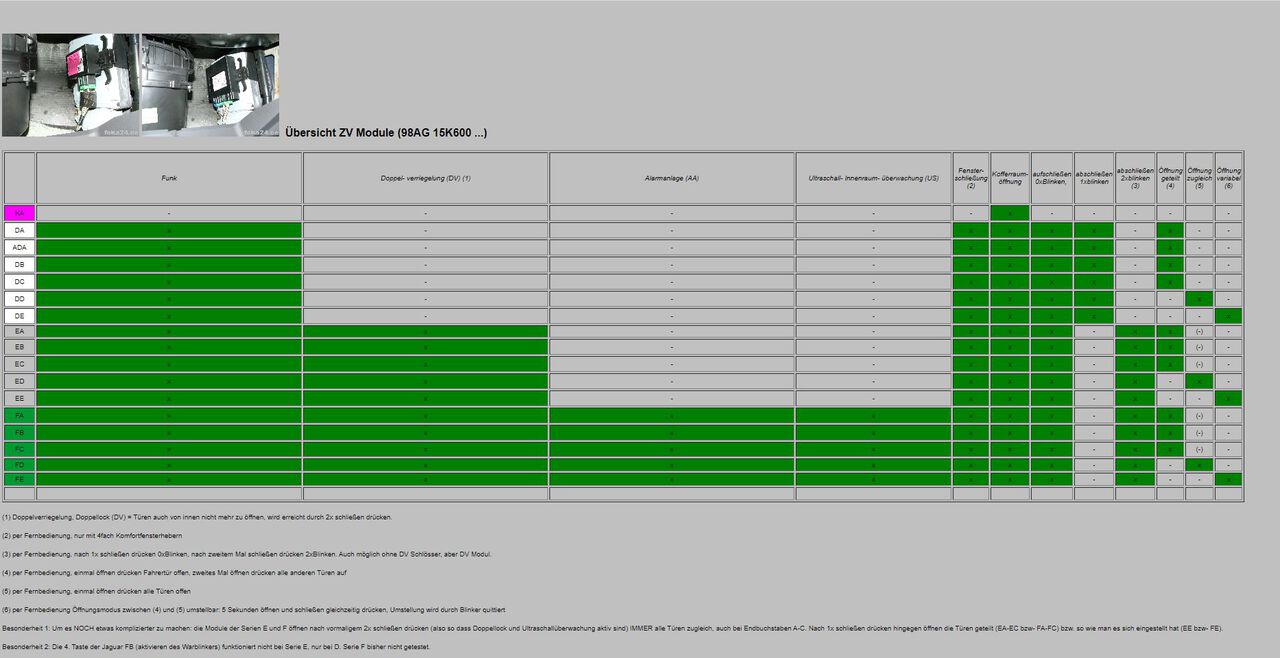Screen dimensions: 1280x658
Task: Open the right module photo thumbnail
Action: [x=210, y=85]
